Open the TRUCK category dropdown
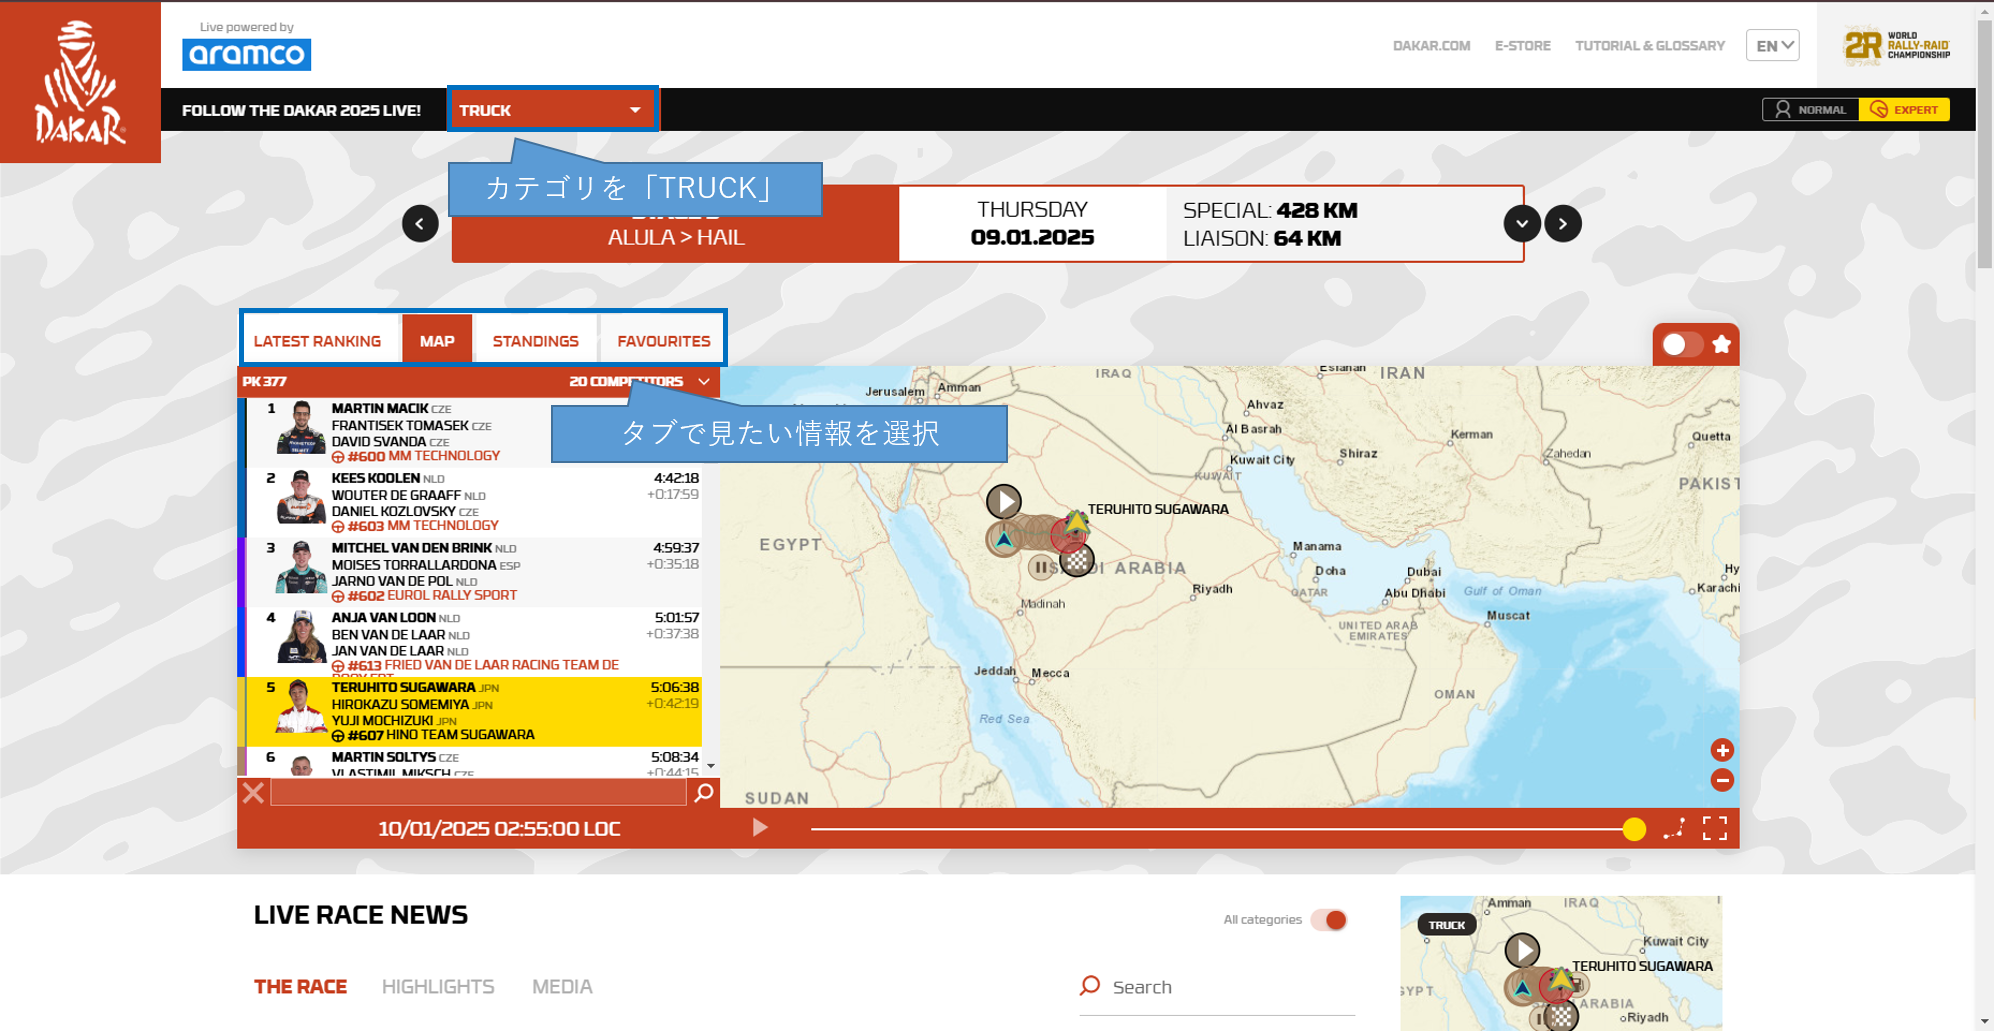This screenshot has width=1994, height=1031. 552,110
